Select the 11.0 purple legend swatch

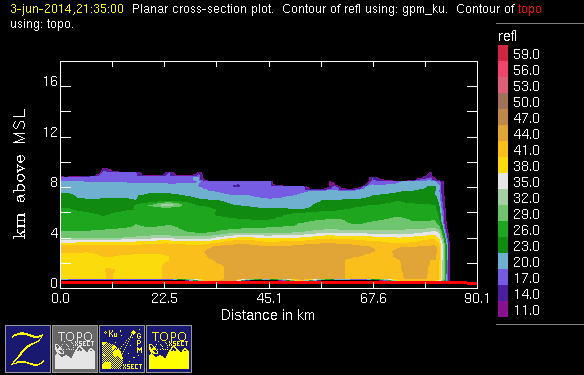click(x=503, y=309)
